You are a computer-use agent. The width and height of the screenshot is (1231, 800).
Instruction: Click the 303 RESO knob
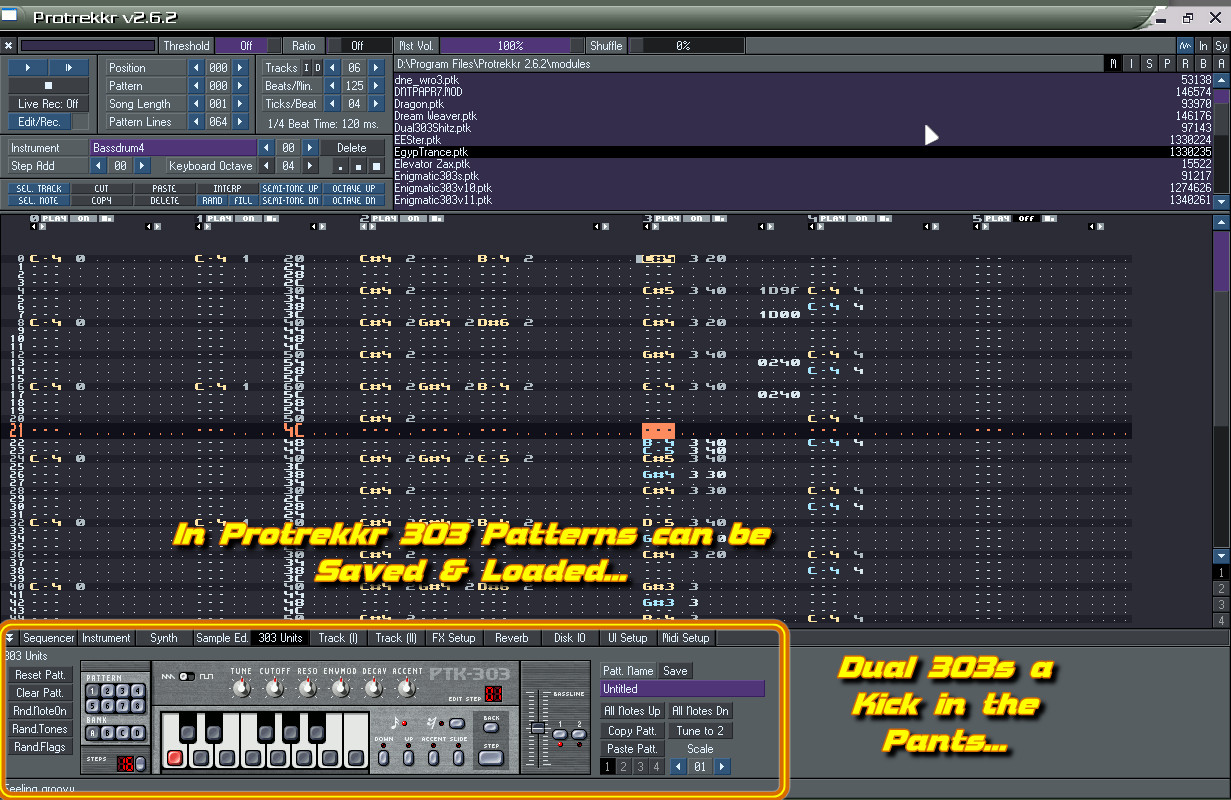pos(307,689)
